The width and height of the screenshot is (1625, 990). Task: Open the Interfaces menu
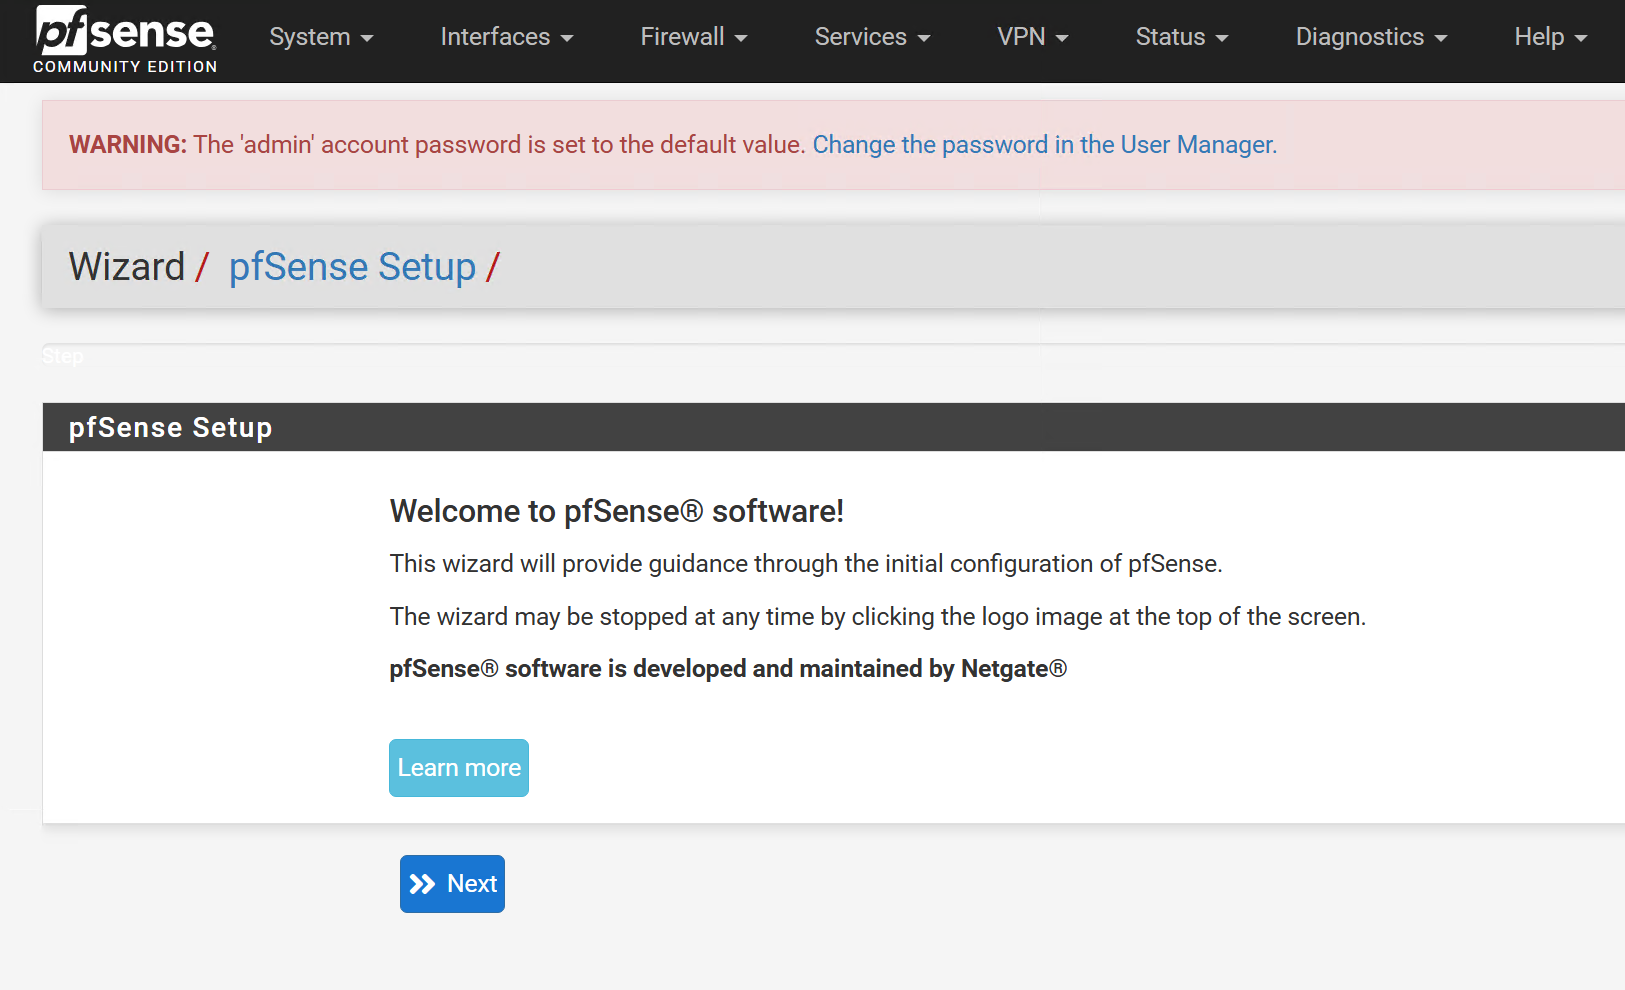click(506, 37)
